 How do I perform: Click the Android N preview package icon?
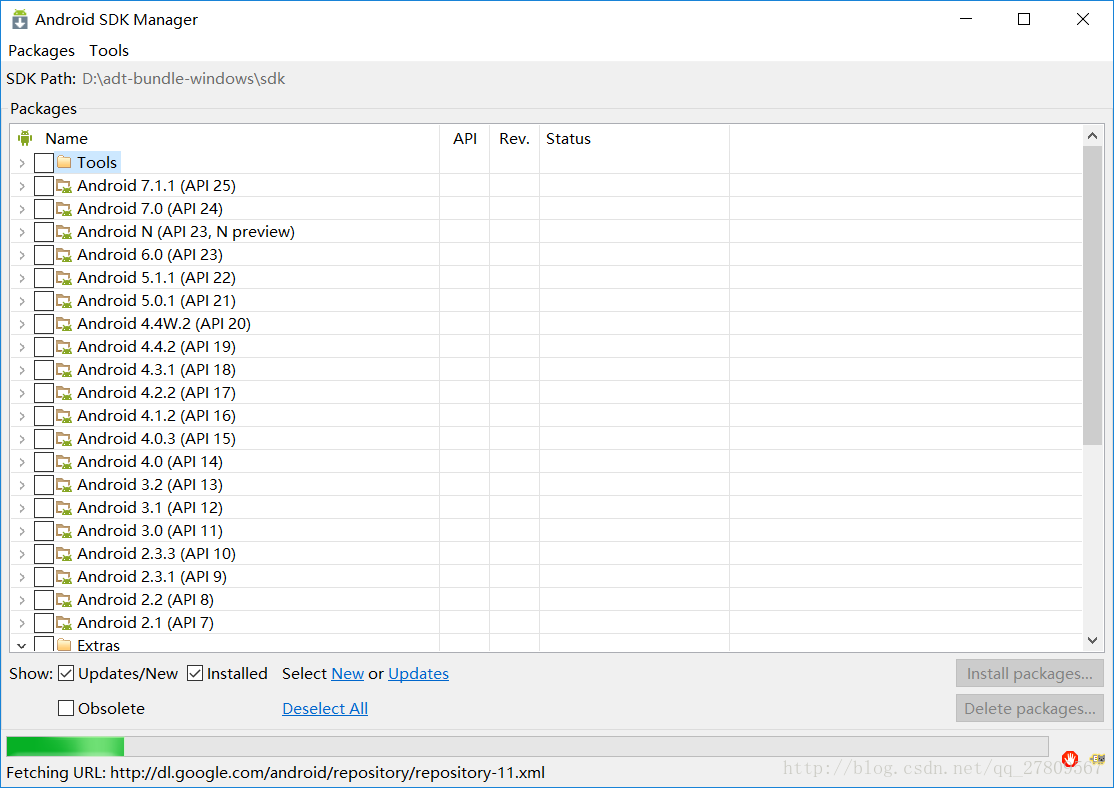pyautogui.click(x=64, y=232)
